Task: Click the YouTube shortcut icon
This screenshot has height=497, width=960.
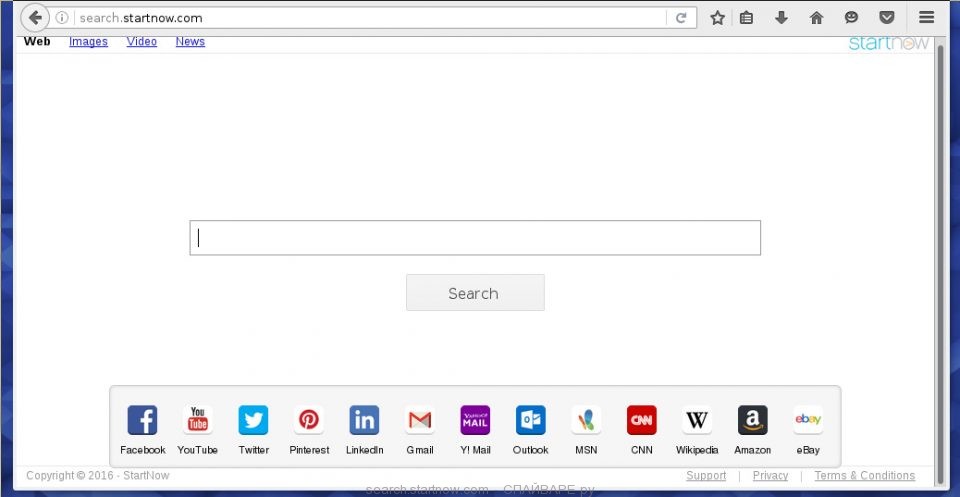Action: 198,420
